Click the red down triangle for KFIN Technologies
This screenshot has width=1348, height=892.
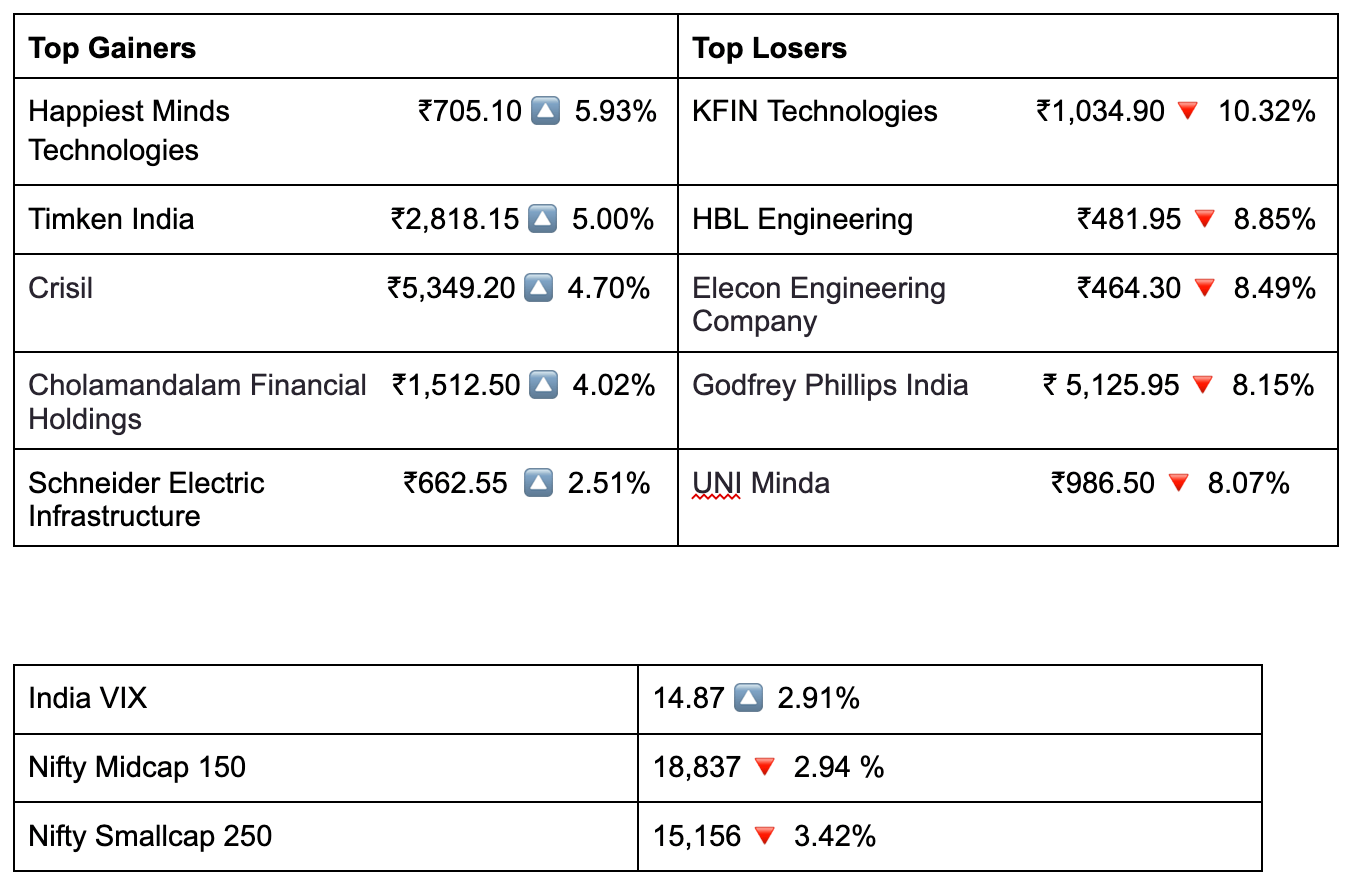tap(1187, 111)
